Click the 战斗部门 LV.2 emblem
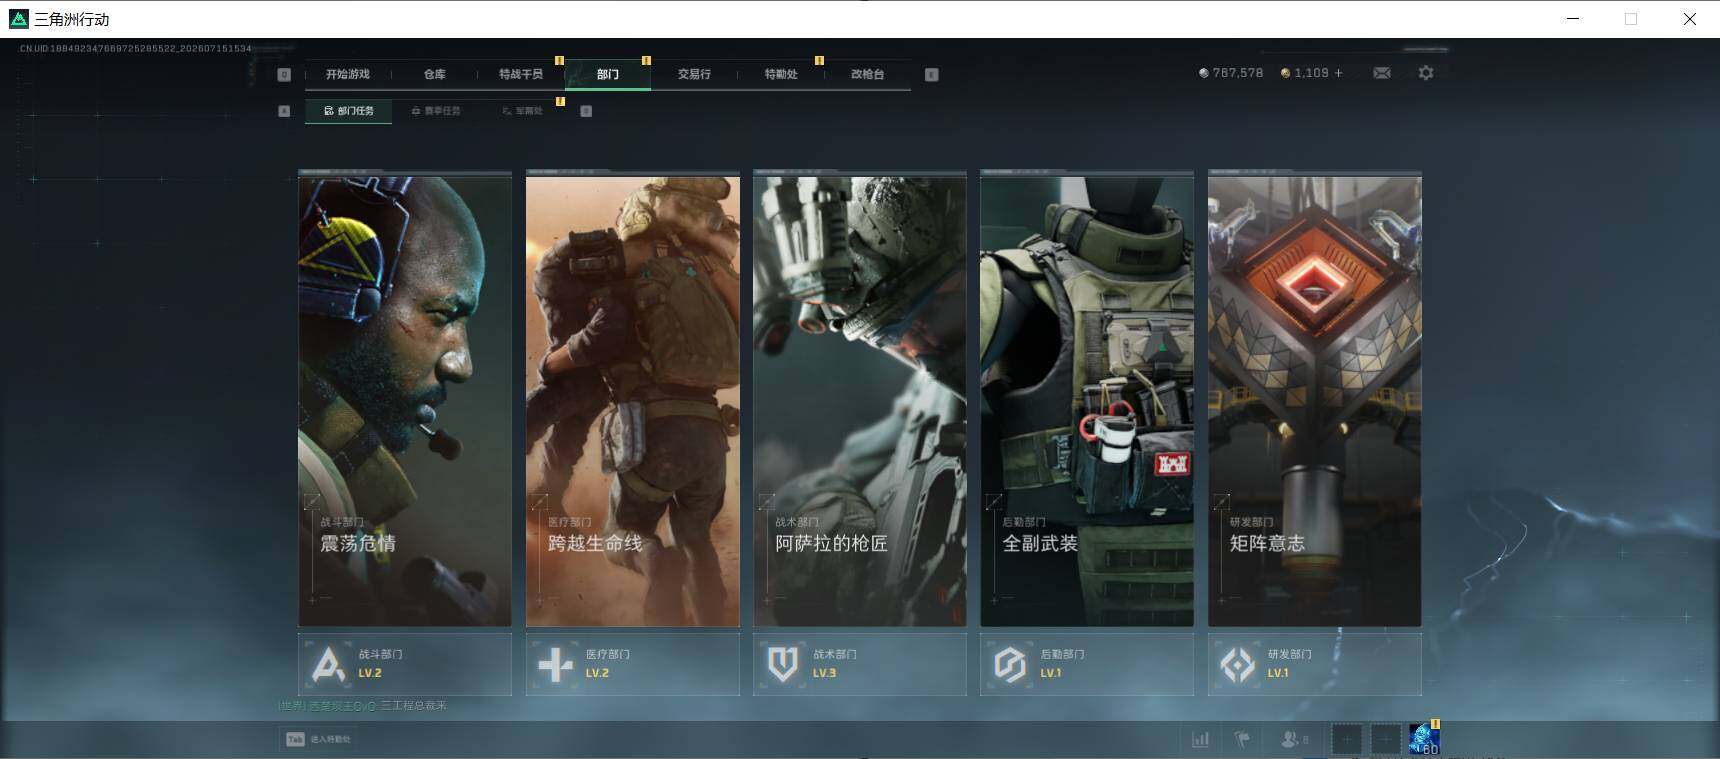1720x759 pixels. pos(328,664)
